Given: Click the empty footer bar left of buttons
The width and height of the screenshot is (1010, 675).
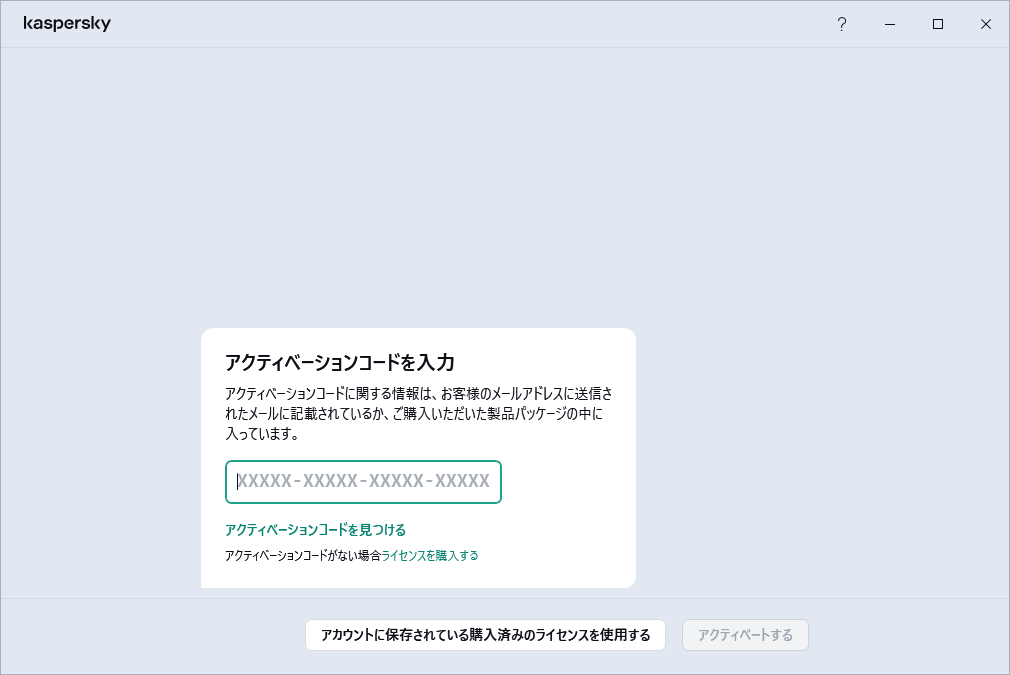Looking at the screenshot, I should [150, 635].
